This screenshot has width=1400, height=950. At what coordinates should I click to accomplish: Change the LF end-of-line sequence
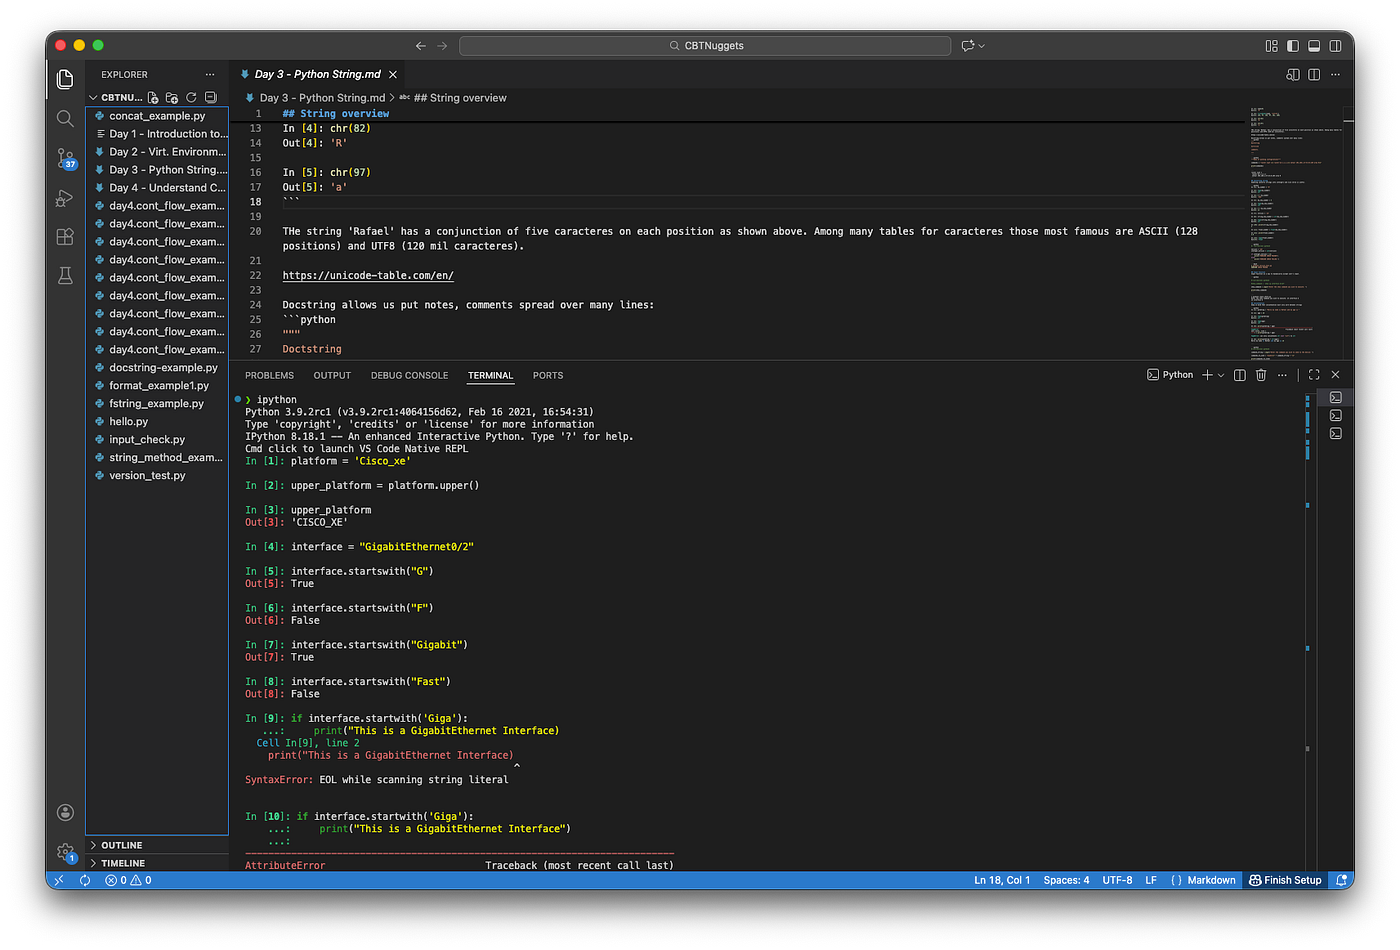1151,880
